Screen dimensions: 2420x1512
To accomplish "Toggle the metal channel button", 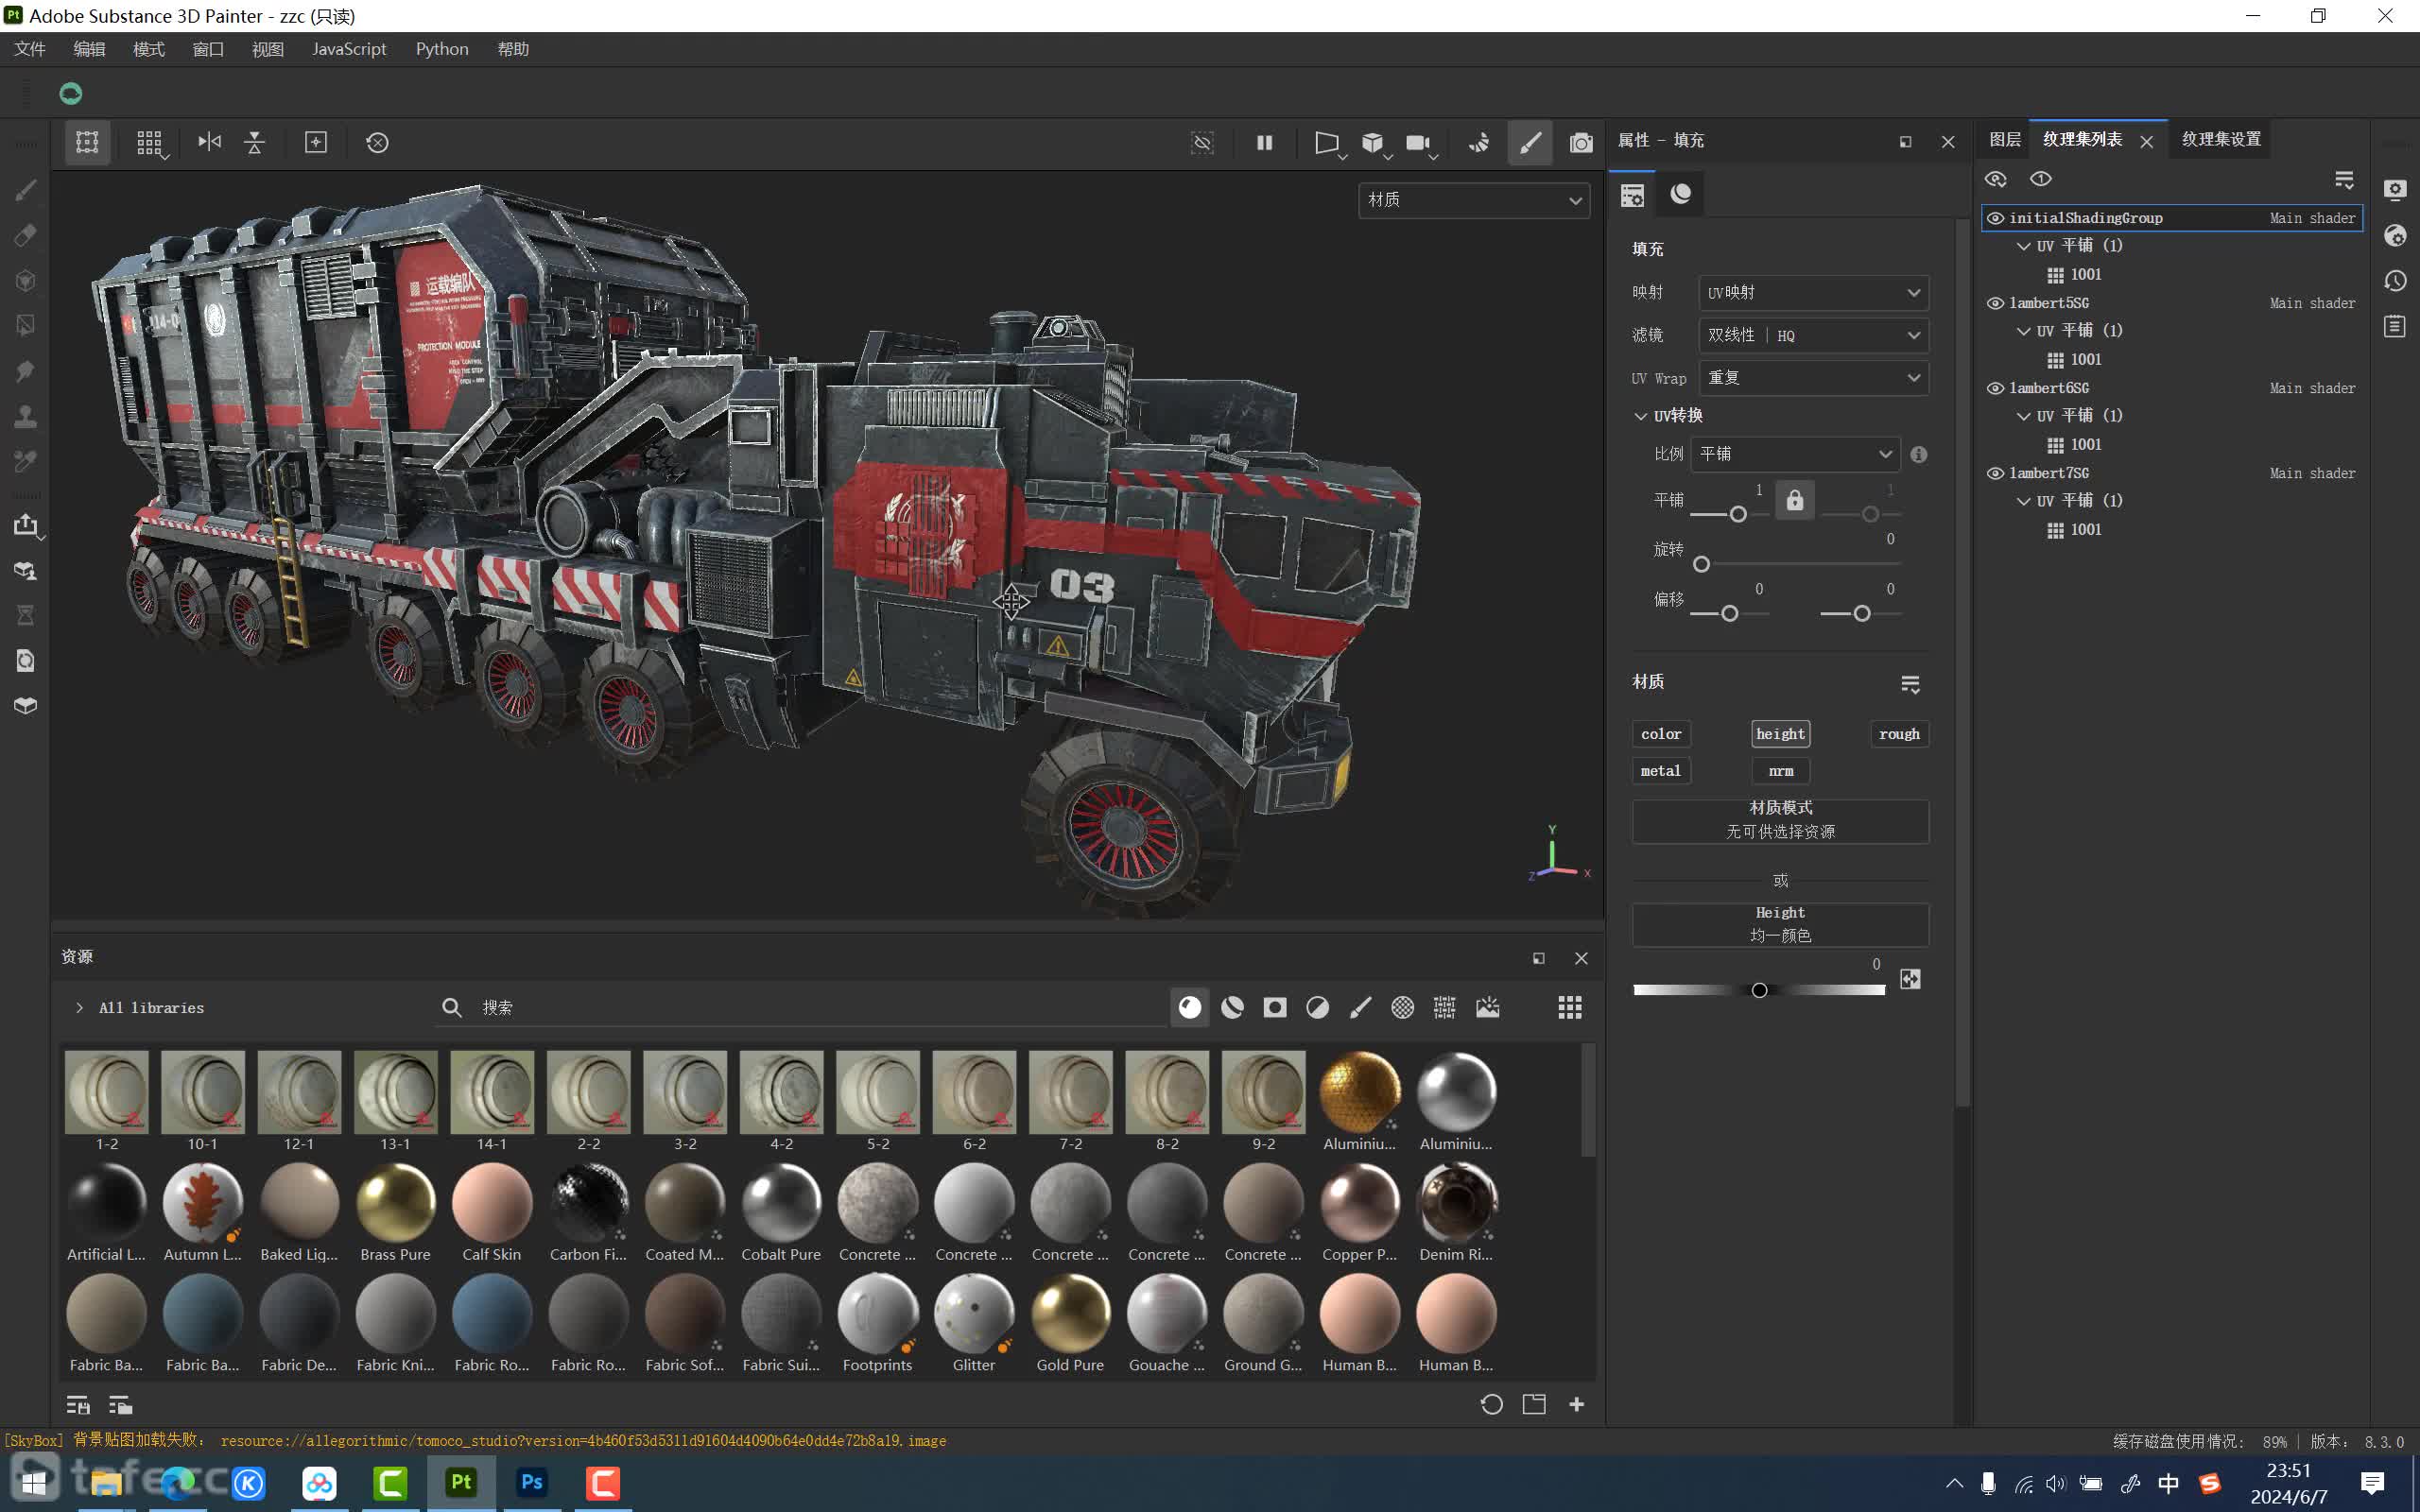I will (1661, 771).
